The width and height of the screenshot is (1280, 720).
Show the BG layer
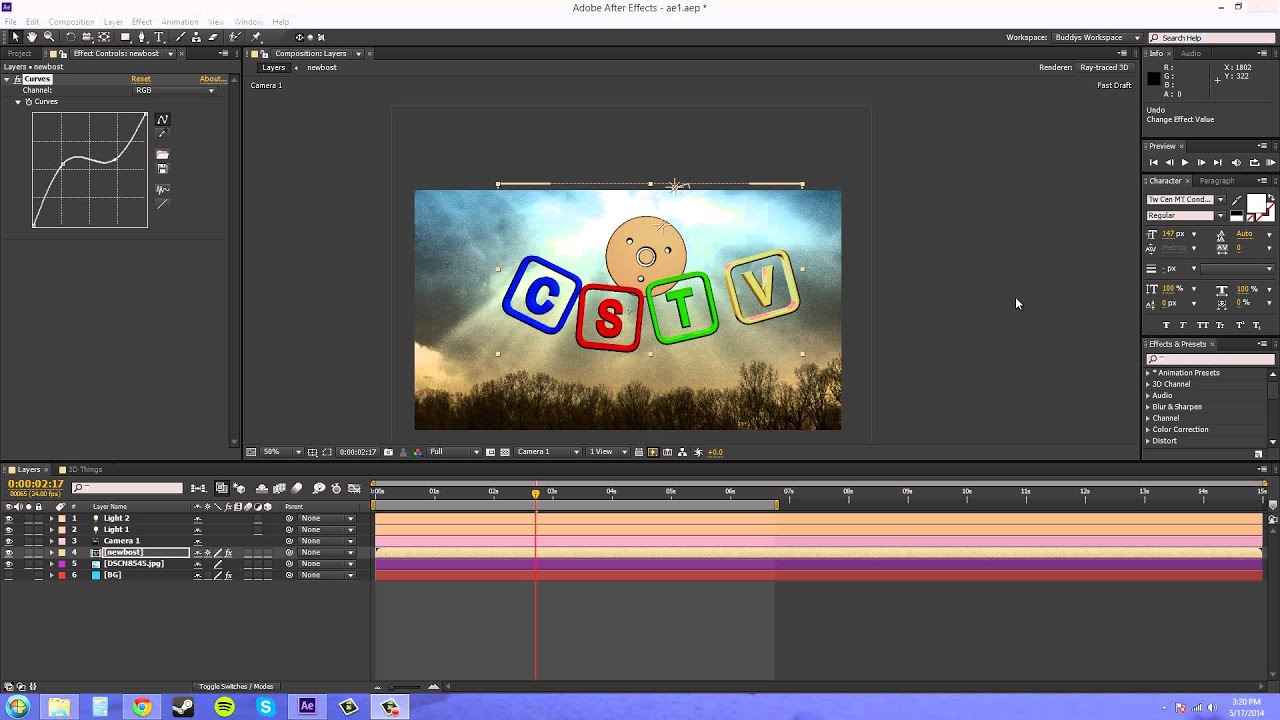[x=9, y=575]
